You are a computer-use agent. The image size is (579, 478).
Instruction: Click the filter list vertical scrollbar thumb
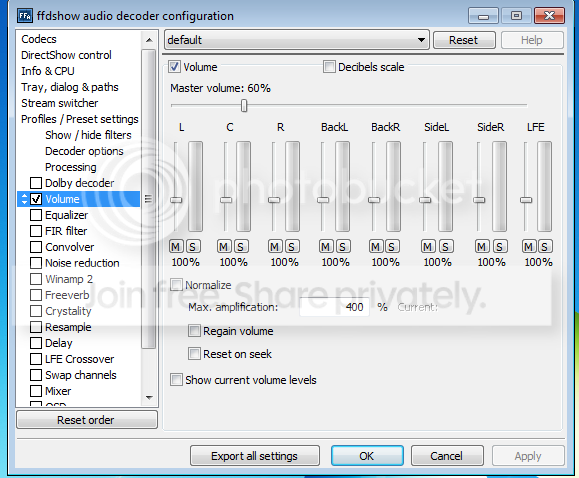point(149,199)
